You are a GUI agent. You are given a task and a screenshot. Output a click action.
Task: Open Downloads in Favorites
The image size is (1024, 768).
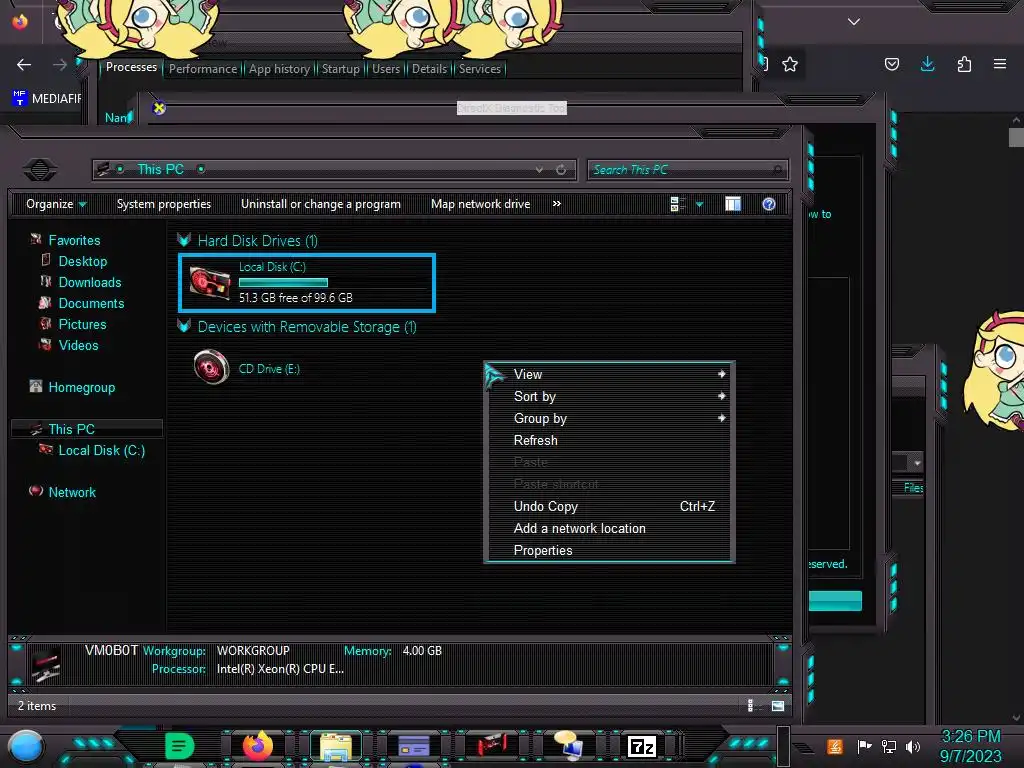[90, 282]
